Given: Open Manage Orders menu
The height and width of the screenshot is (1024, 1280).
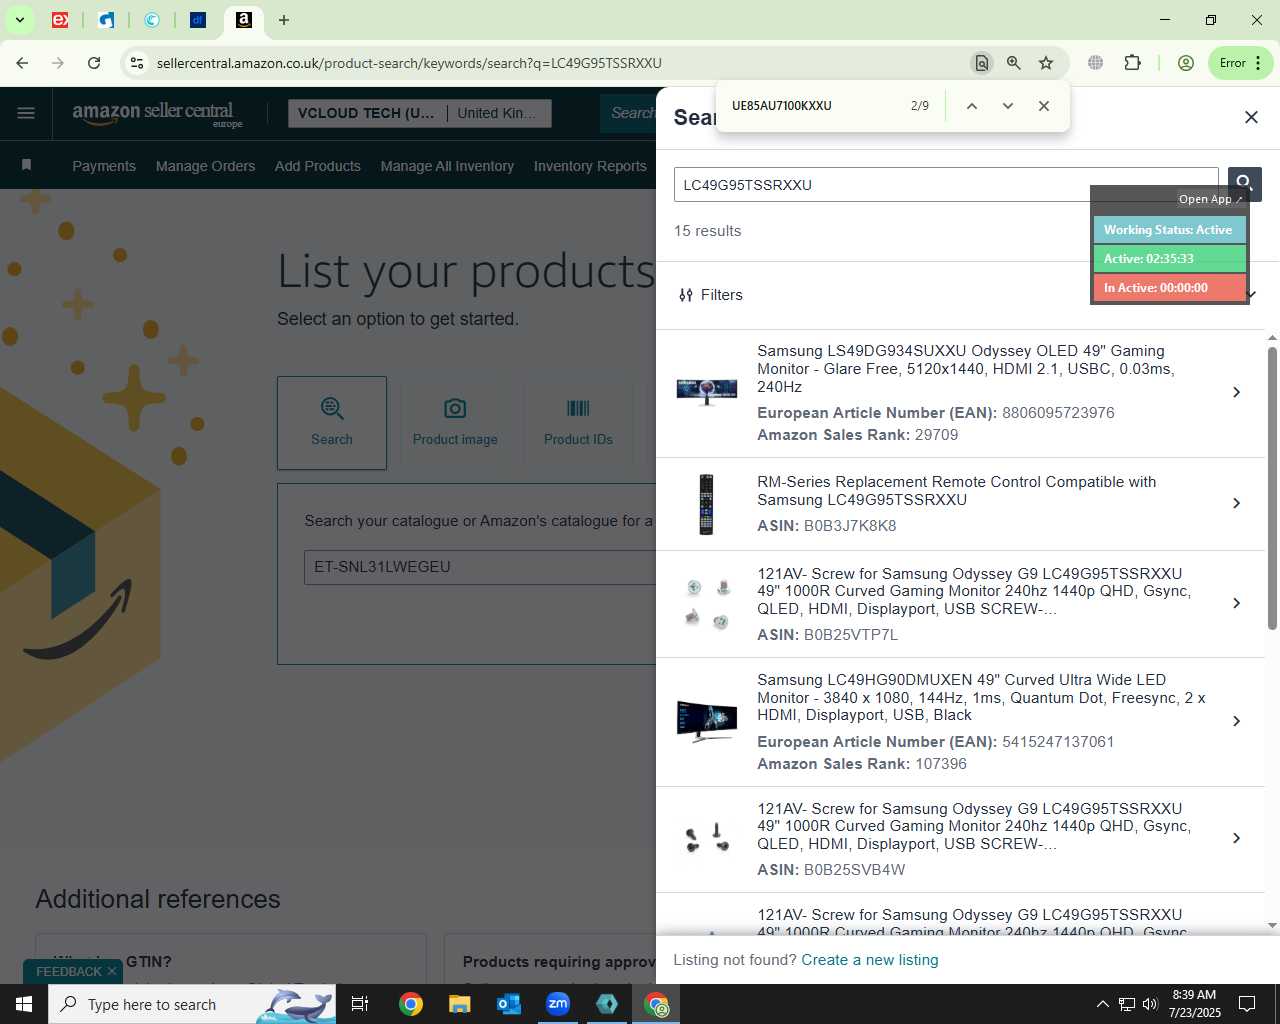Looking at the screenshot, I should [205, 166].
